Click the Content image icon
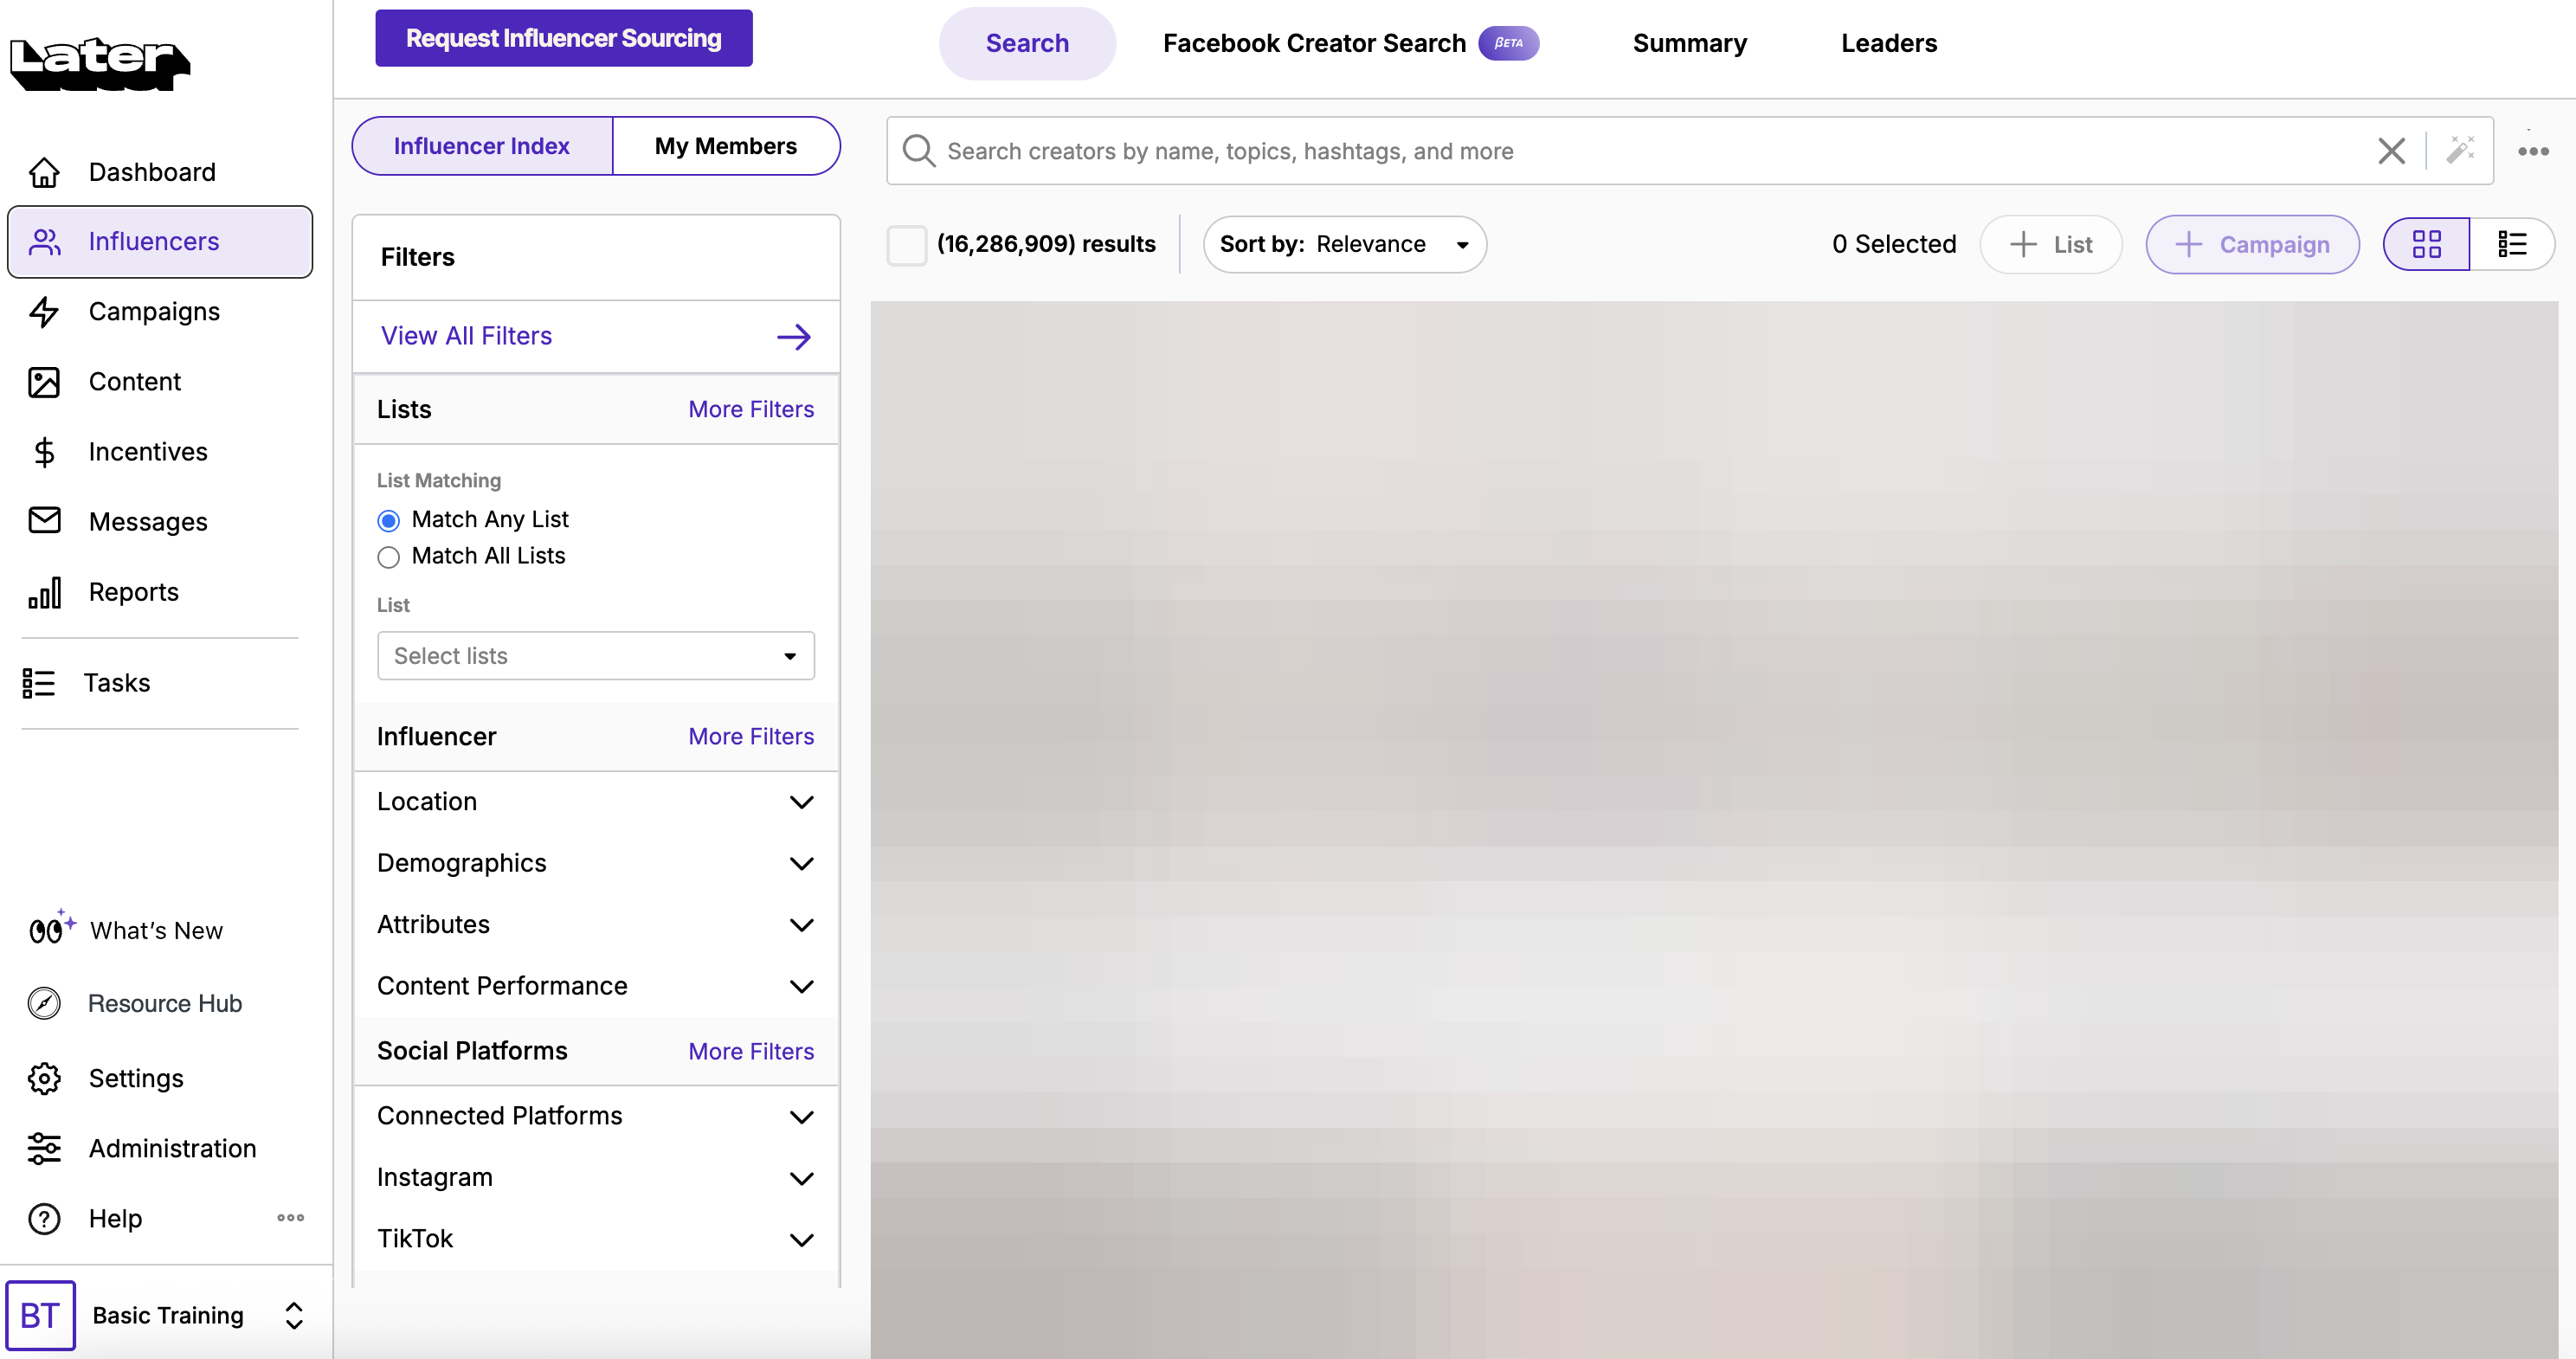The image size is (2576, 1359). (44, 382)
